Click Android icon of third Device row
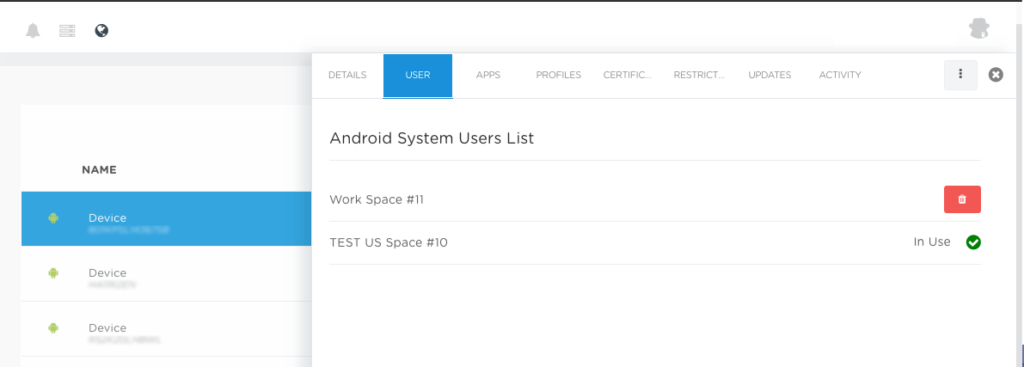This screenshot has height=367, width=1024. point(54,328)
